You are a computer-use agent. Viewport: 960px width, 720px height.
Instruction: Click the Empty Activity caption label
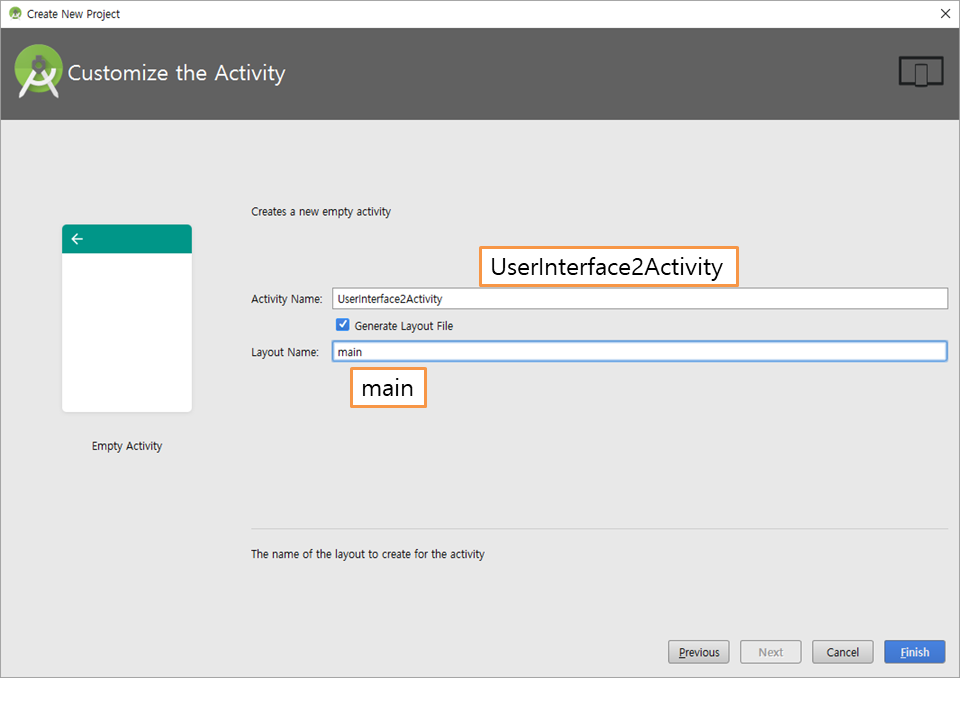(x=127, y=446)
